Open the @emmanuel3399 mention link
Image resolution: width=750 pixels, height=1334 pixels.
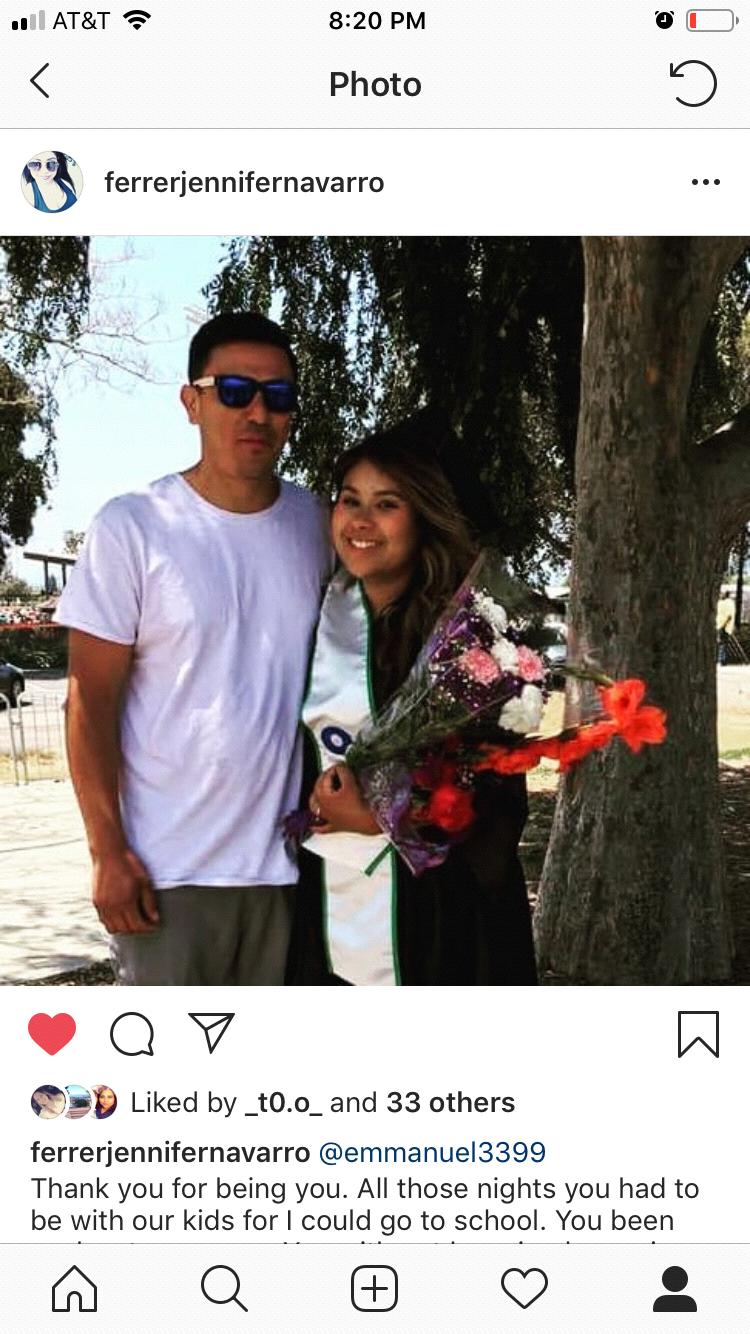point(432,1152)
